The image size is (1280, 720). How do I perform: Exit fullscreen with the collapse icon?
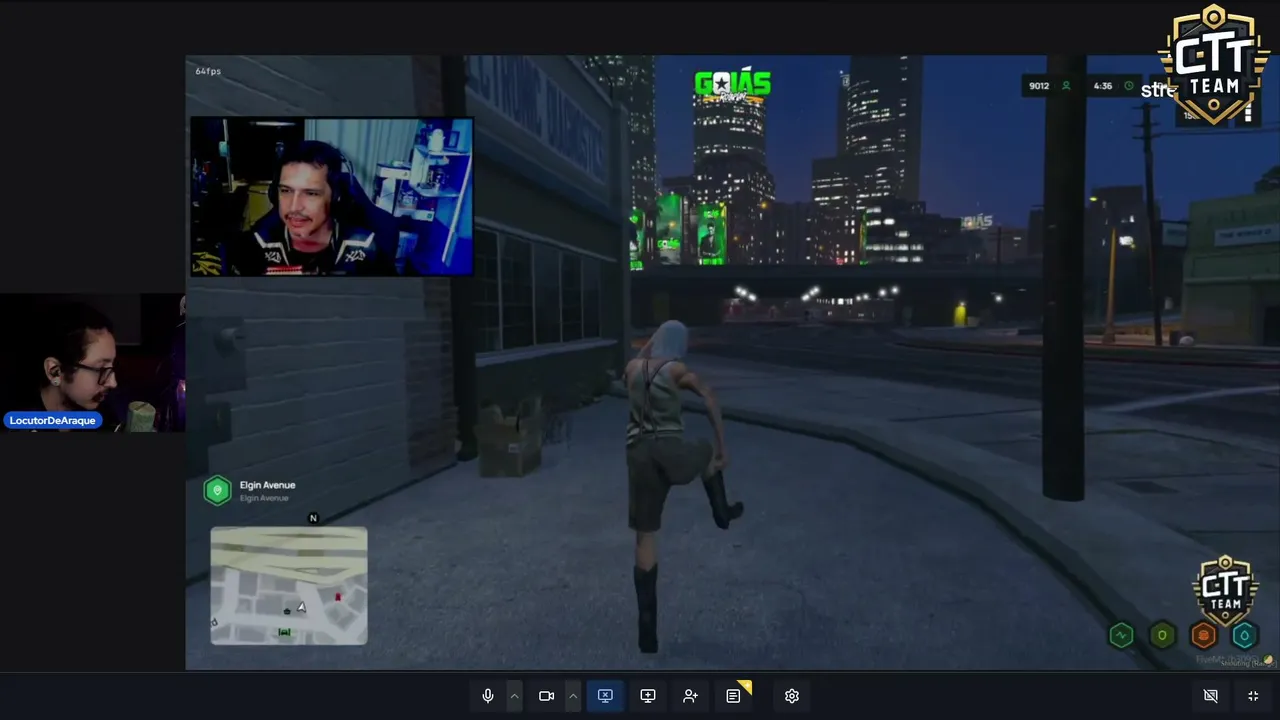pyautogui.click(x=1253, y=696)
